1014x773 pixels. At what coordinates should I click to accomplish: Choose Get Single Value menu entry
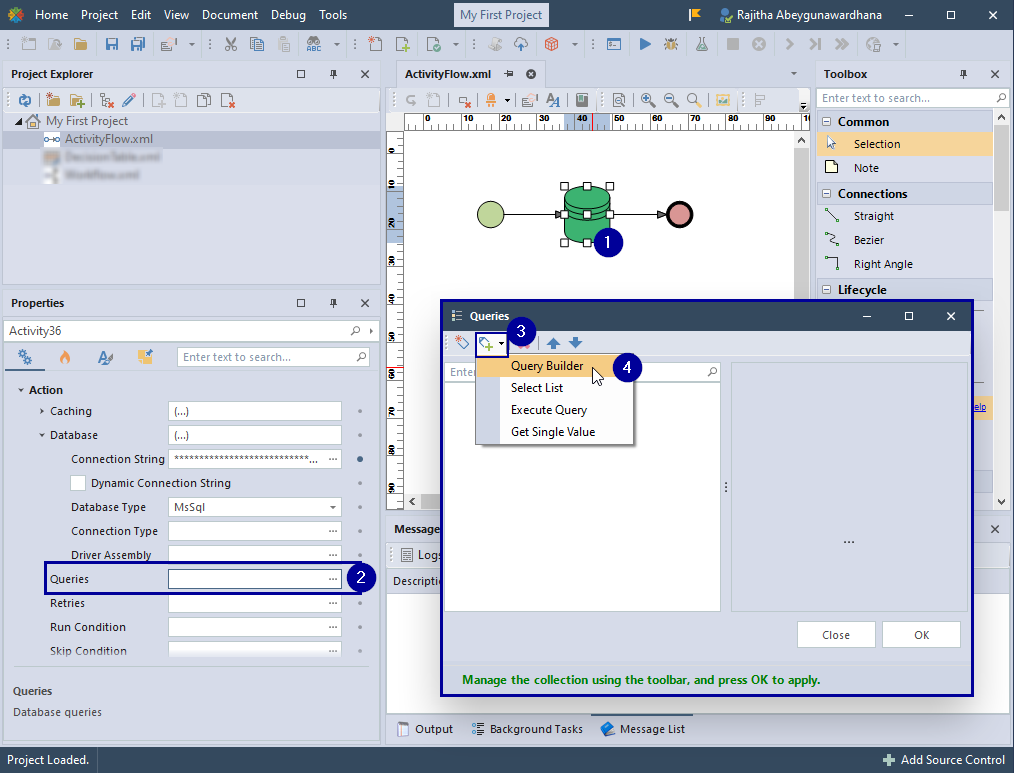tap(554, 432)
